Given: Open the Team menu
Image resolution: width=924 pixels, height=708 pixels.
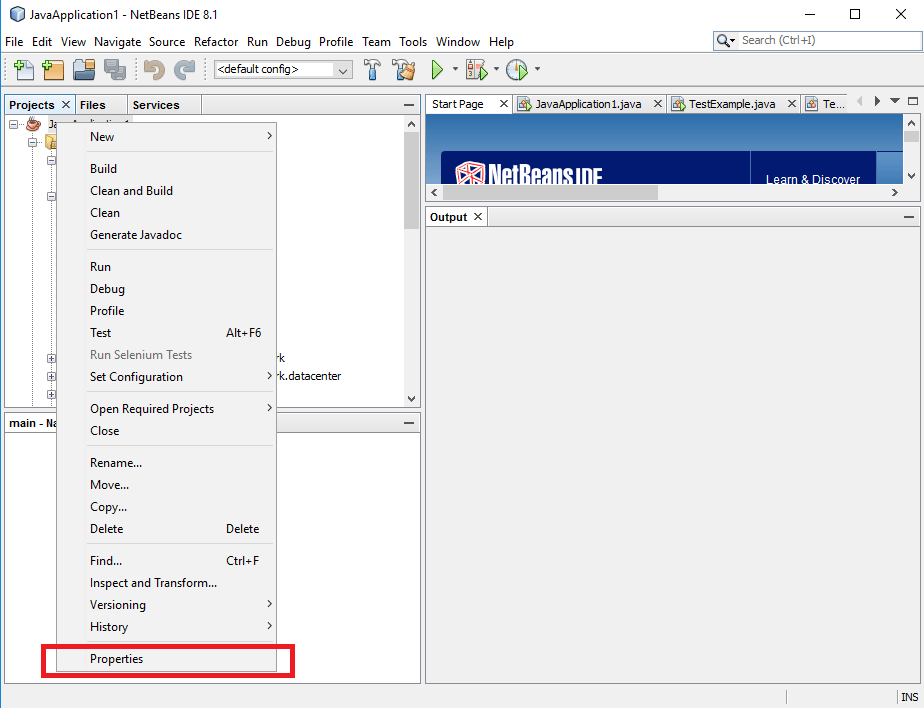Looking at the screenshot, I should point(376,42).
